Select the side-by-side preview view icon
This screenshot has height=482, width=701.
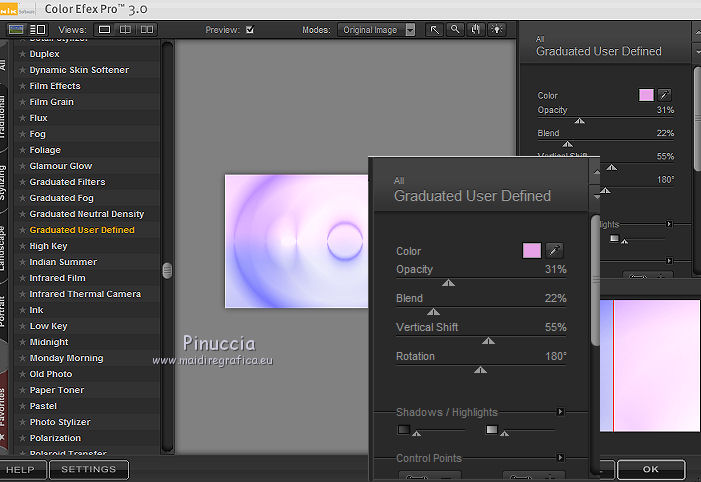click(x=147, y=30)
